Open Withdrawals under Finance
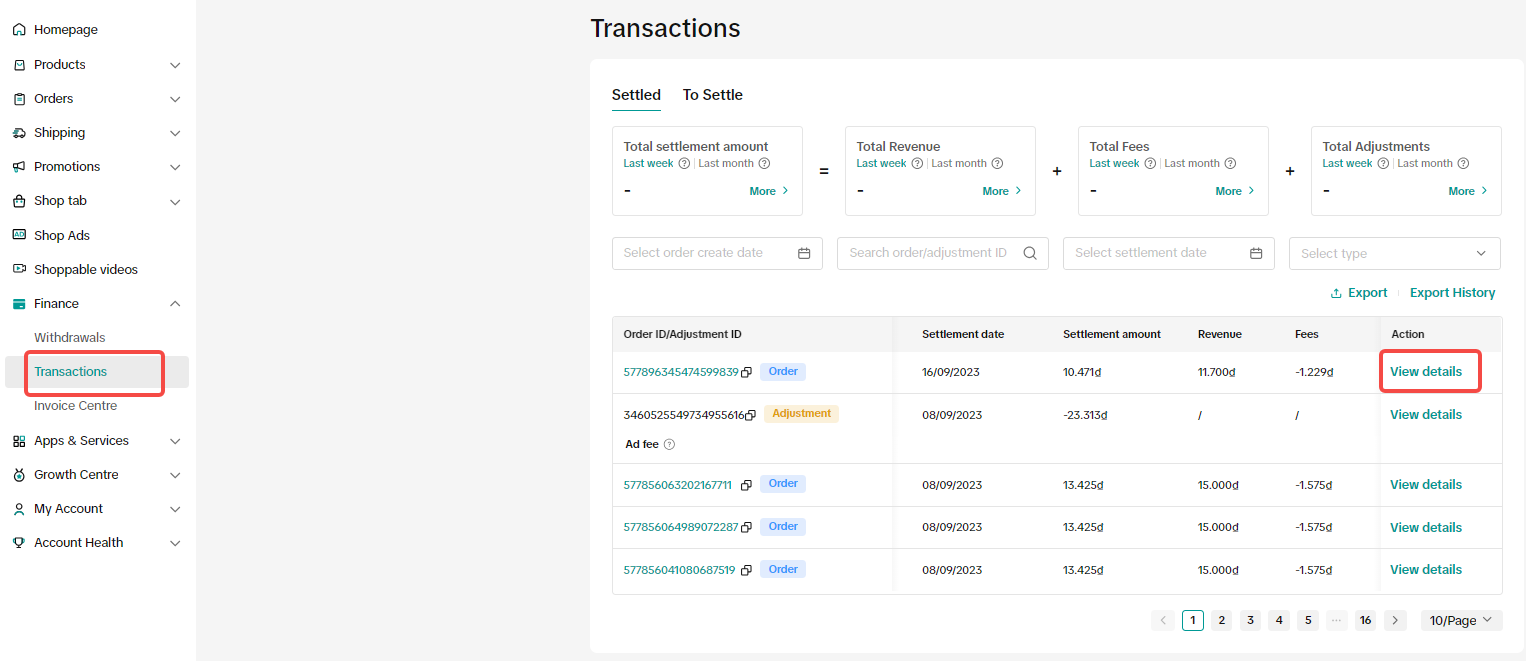Image resolution: width=1526 pixels, height=661 pixels. click(70, 338)
